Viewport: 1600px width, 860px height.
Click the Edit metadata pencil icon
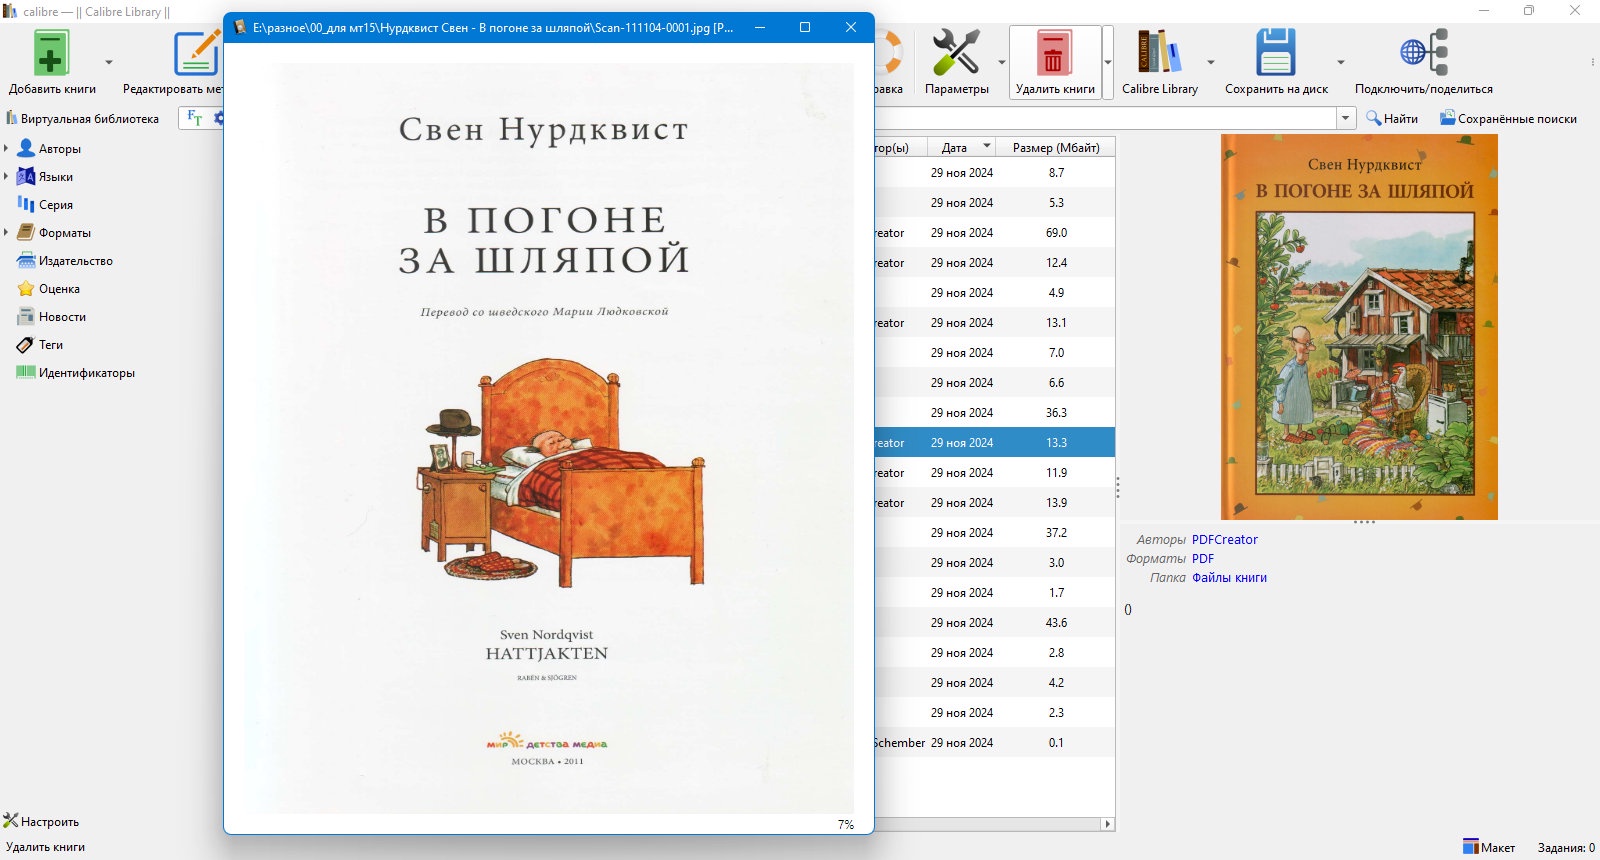[x=196, y=53]
